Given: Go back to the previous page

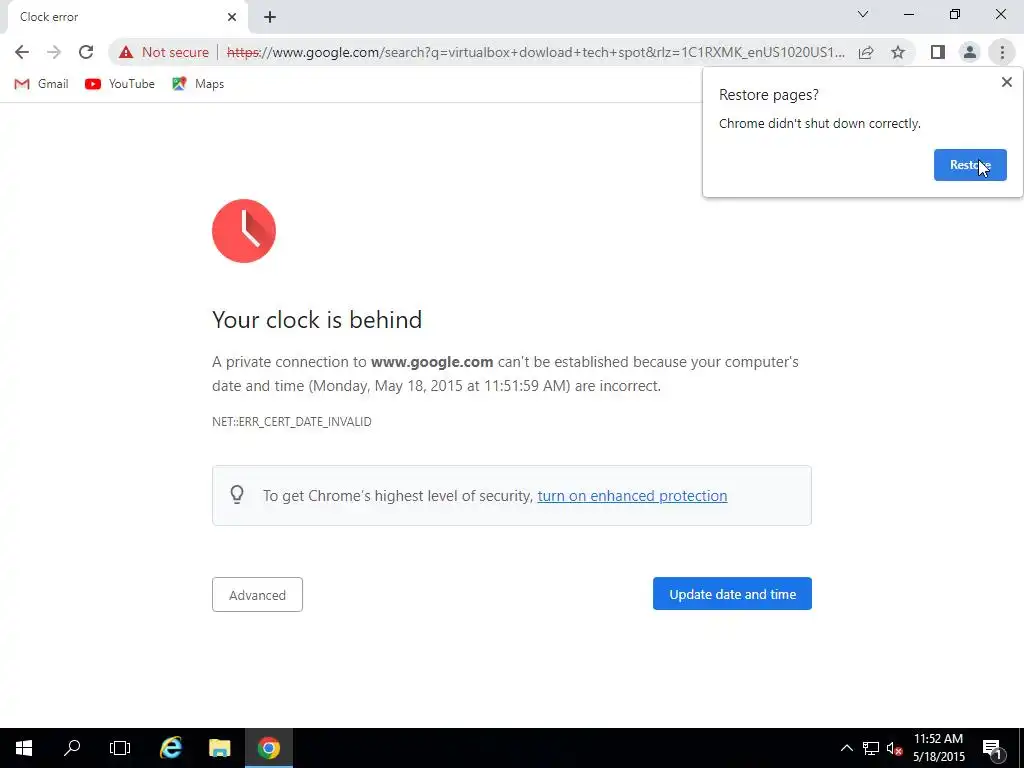Looking at the screenshot, I should 22,52.
